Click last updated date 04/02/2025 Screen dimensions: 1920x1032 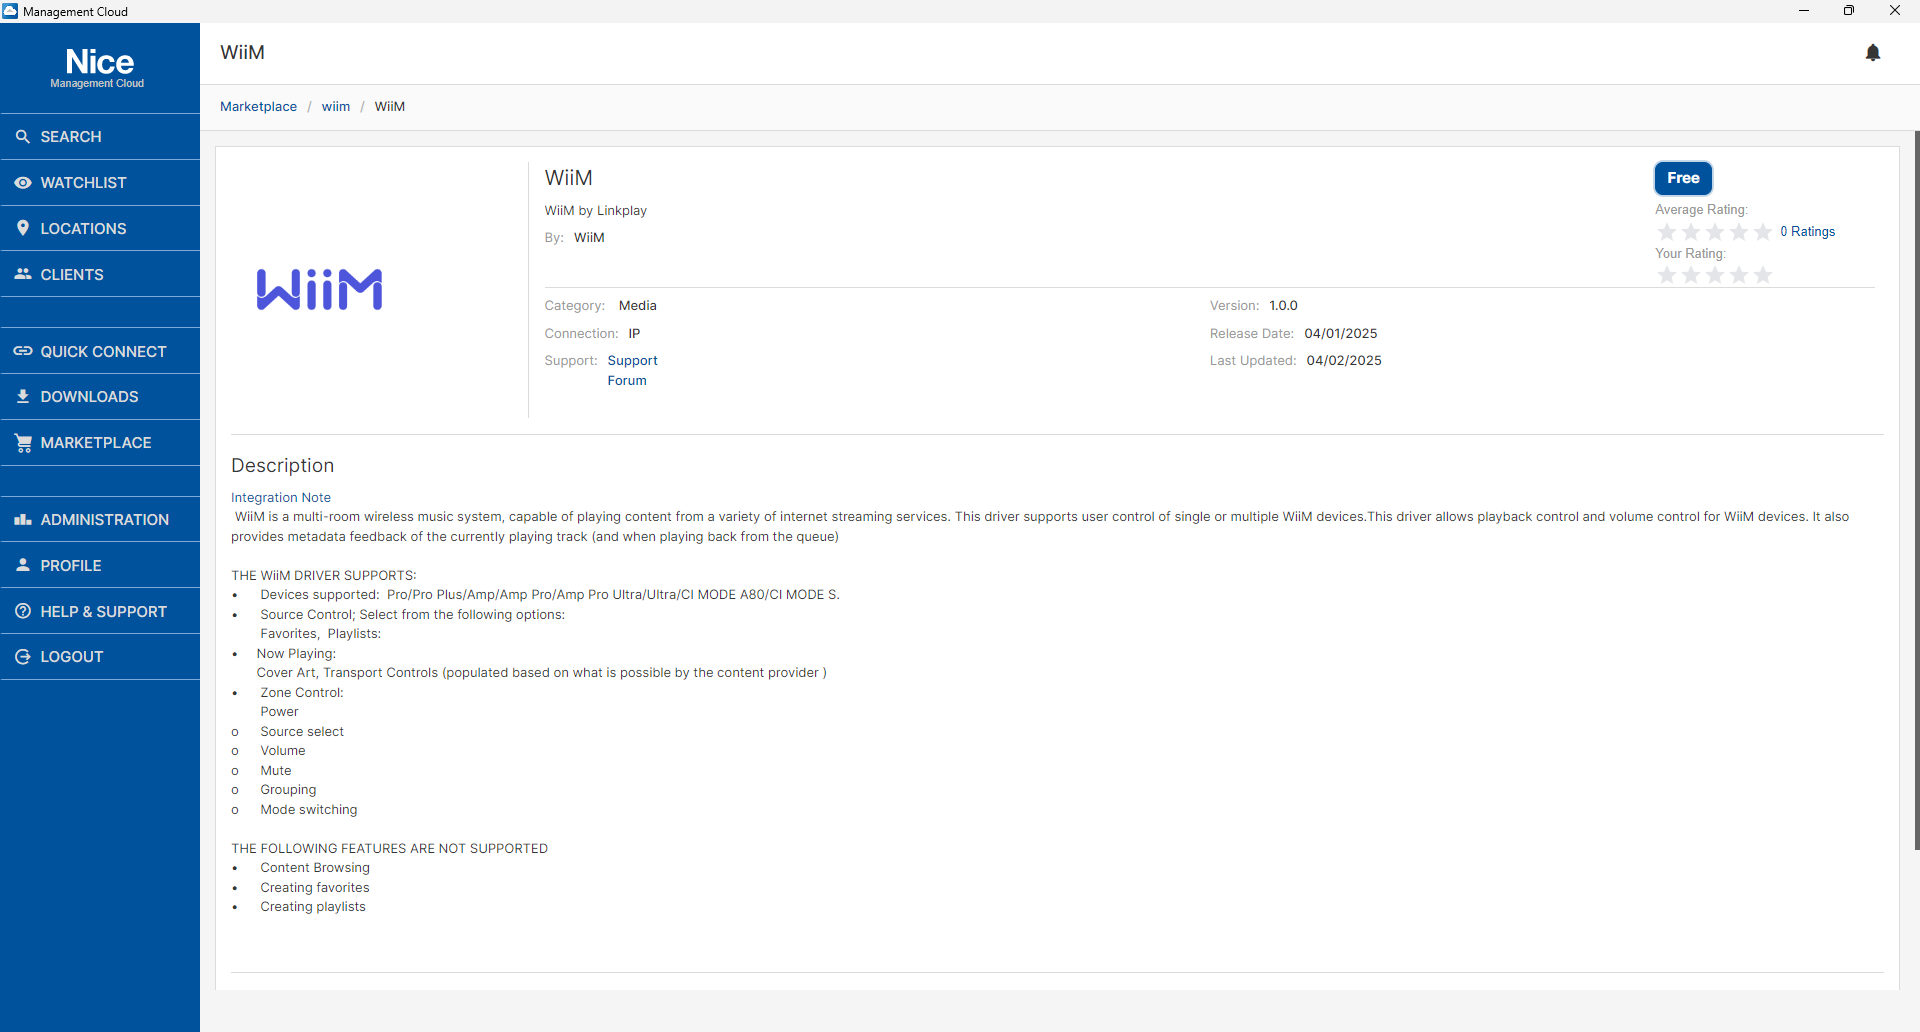1344,360
